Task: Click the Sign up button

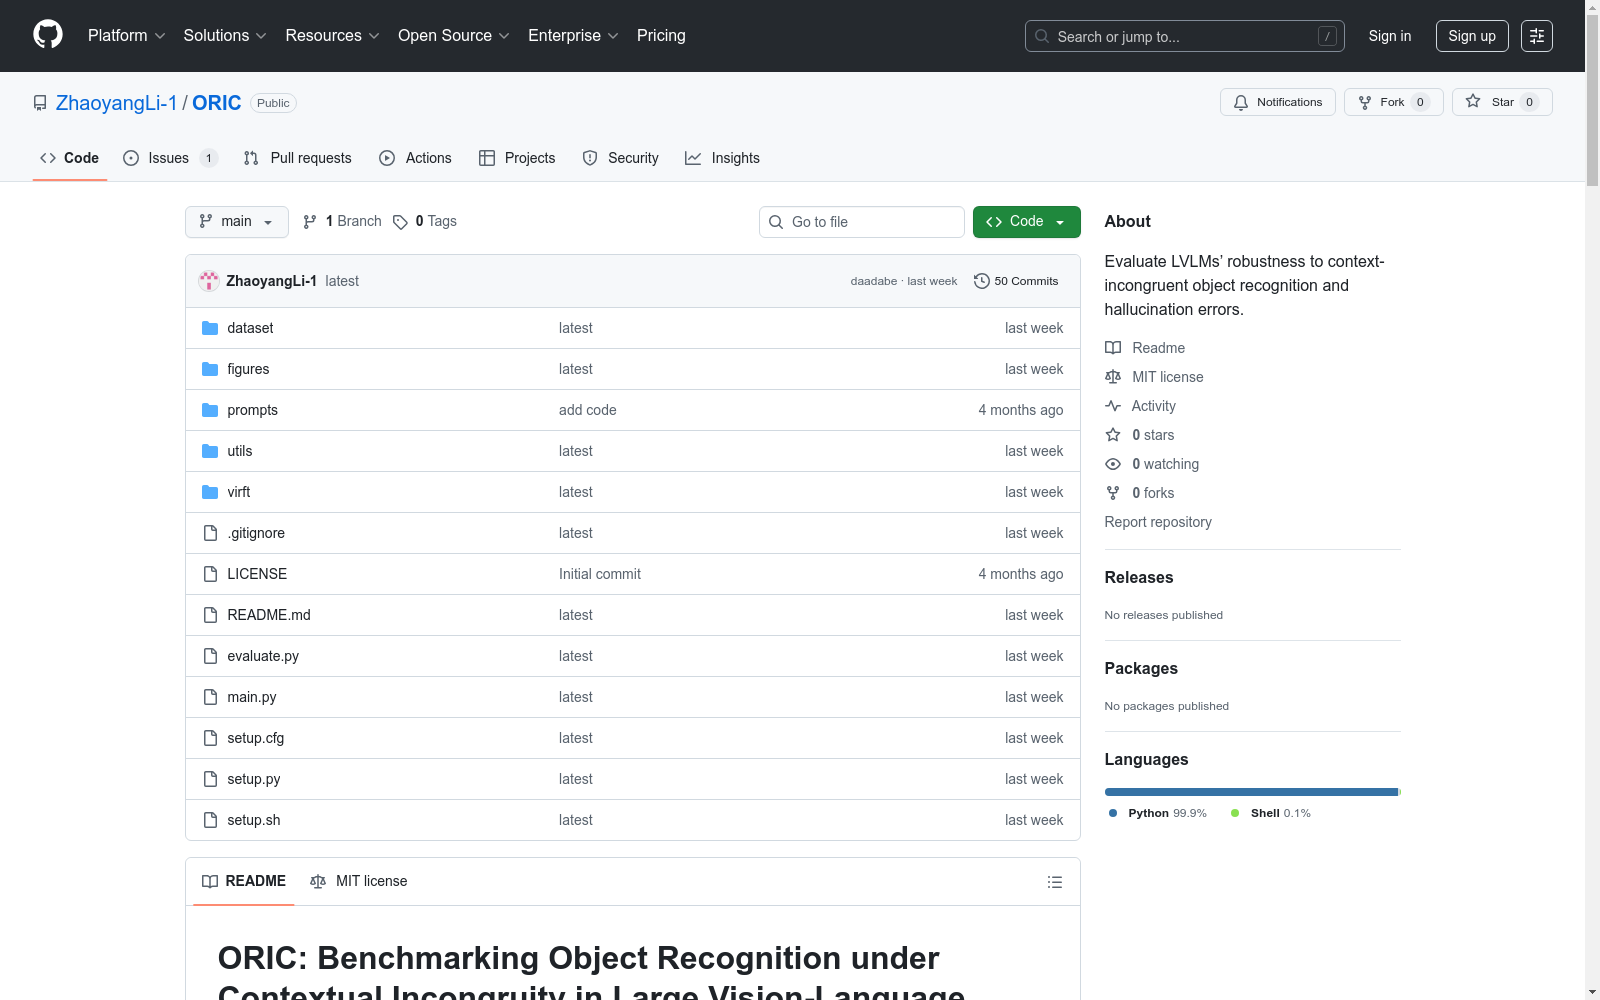Action: pyautogui.click(x=1472, y=36)
